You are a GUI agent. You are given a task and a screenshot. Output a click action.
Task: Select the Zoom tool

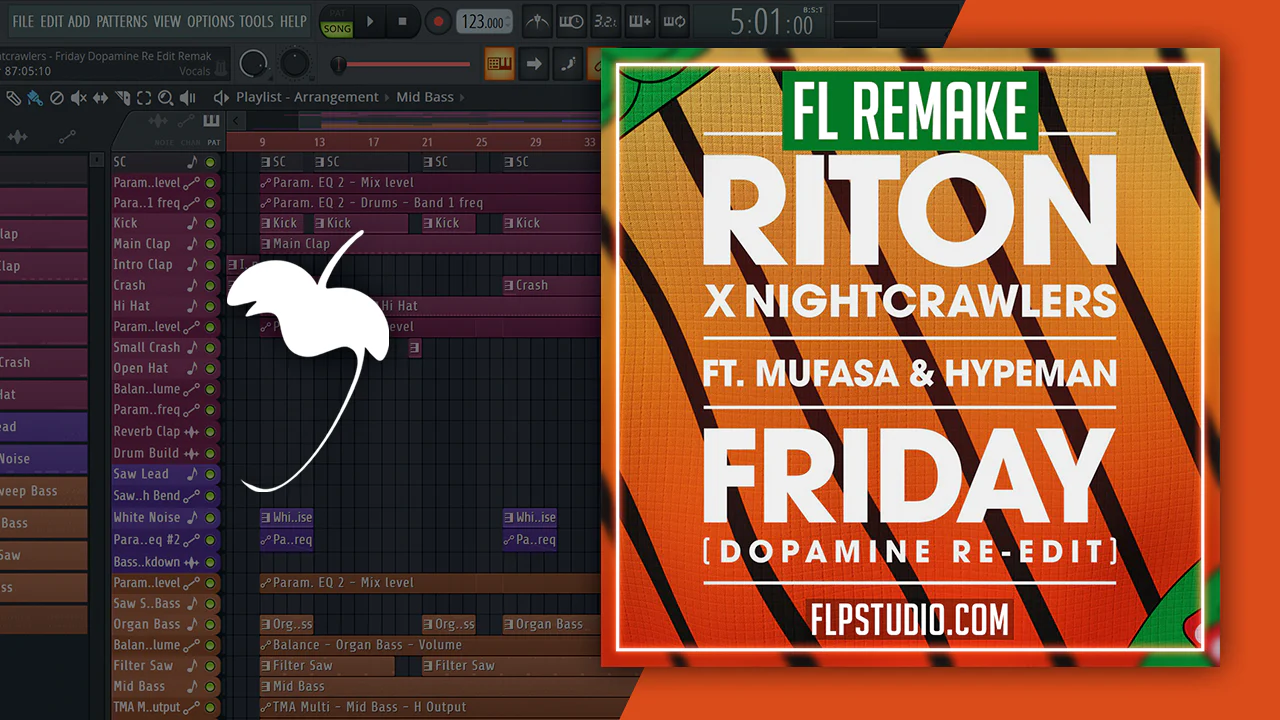coord(165,98)
